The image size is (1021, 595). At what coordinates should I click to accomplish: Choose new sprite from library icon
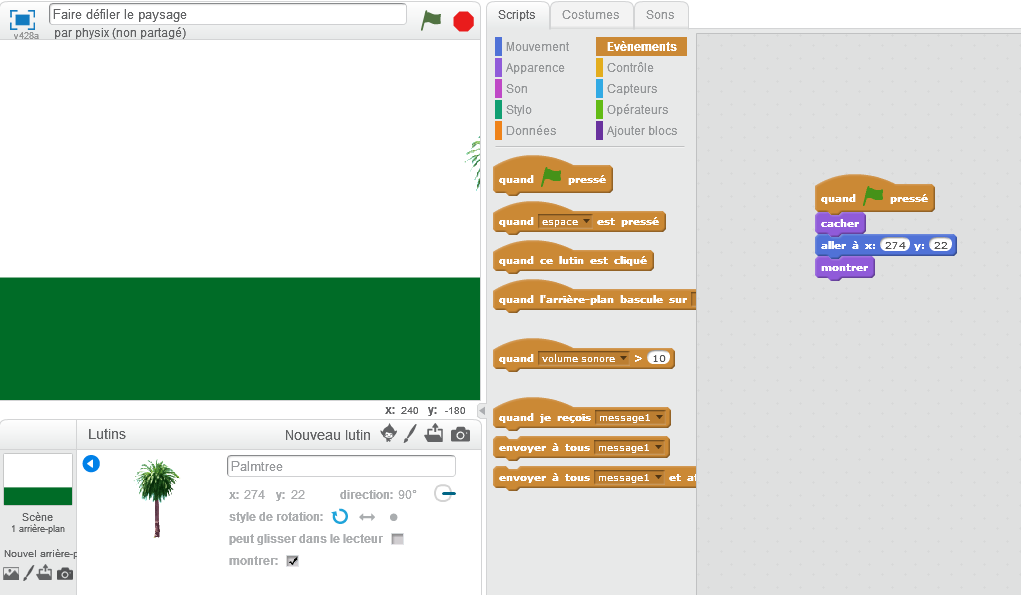(x=389, y=434)
